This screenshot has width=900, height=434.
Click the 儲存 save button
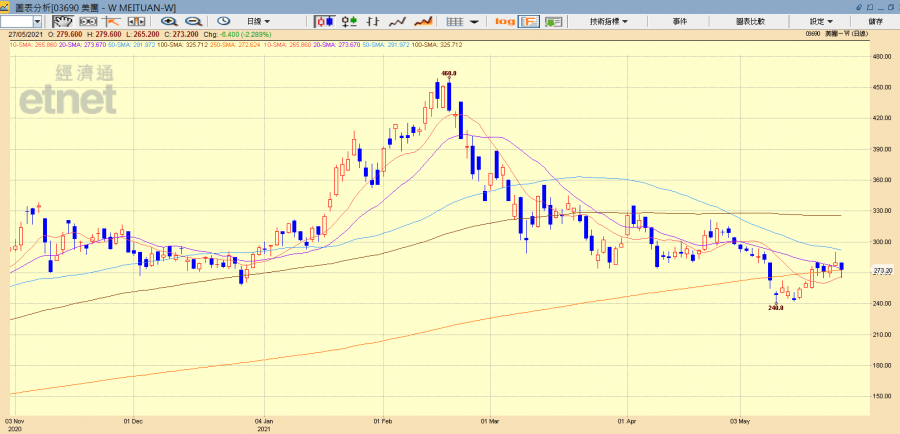tap(876, 21)
